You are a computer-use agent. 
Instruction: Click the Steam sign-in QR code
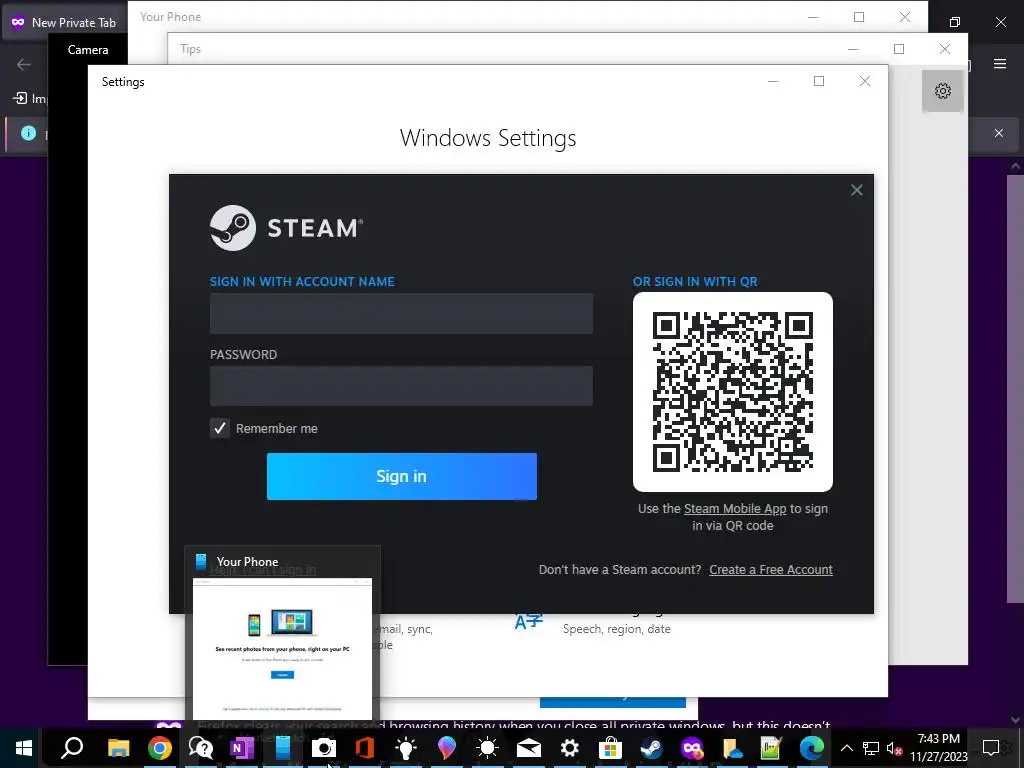pyautogui.click(x=733, y=392)
